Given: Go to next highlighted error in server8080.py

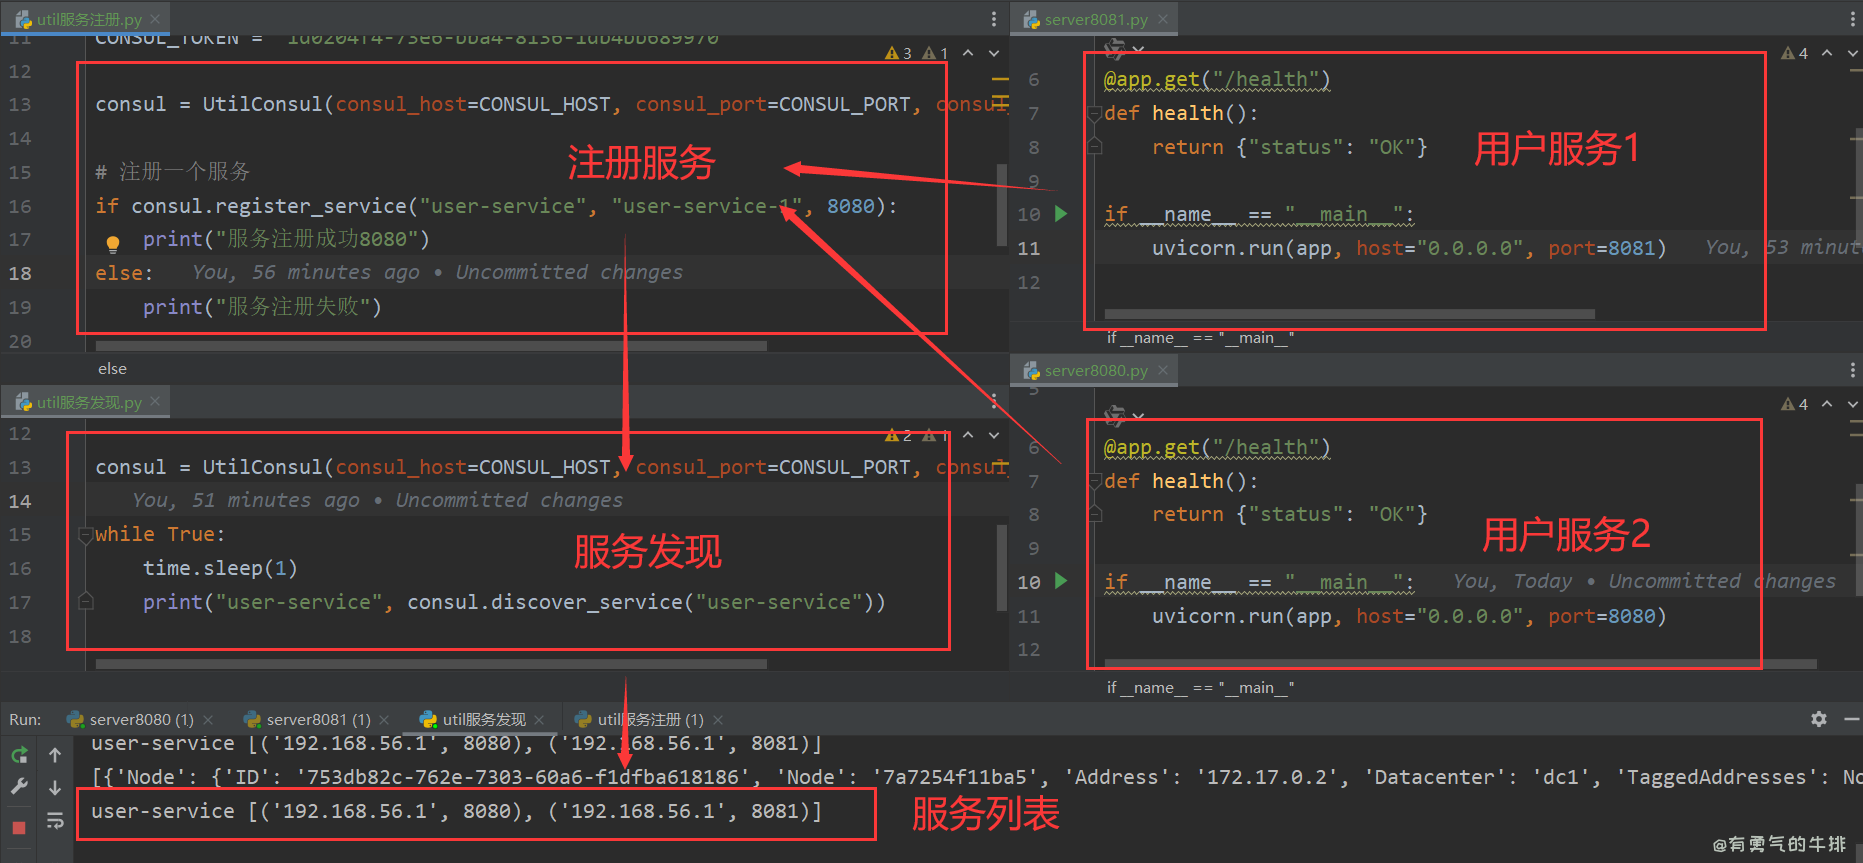Looking at the screenshot, I should coord(1853,403).
